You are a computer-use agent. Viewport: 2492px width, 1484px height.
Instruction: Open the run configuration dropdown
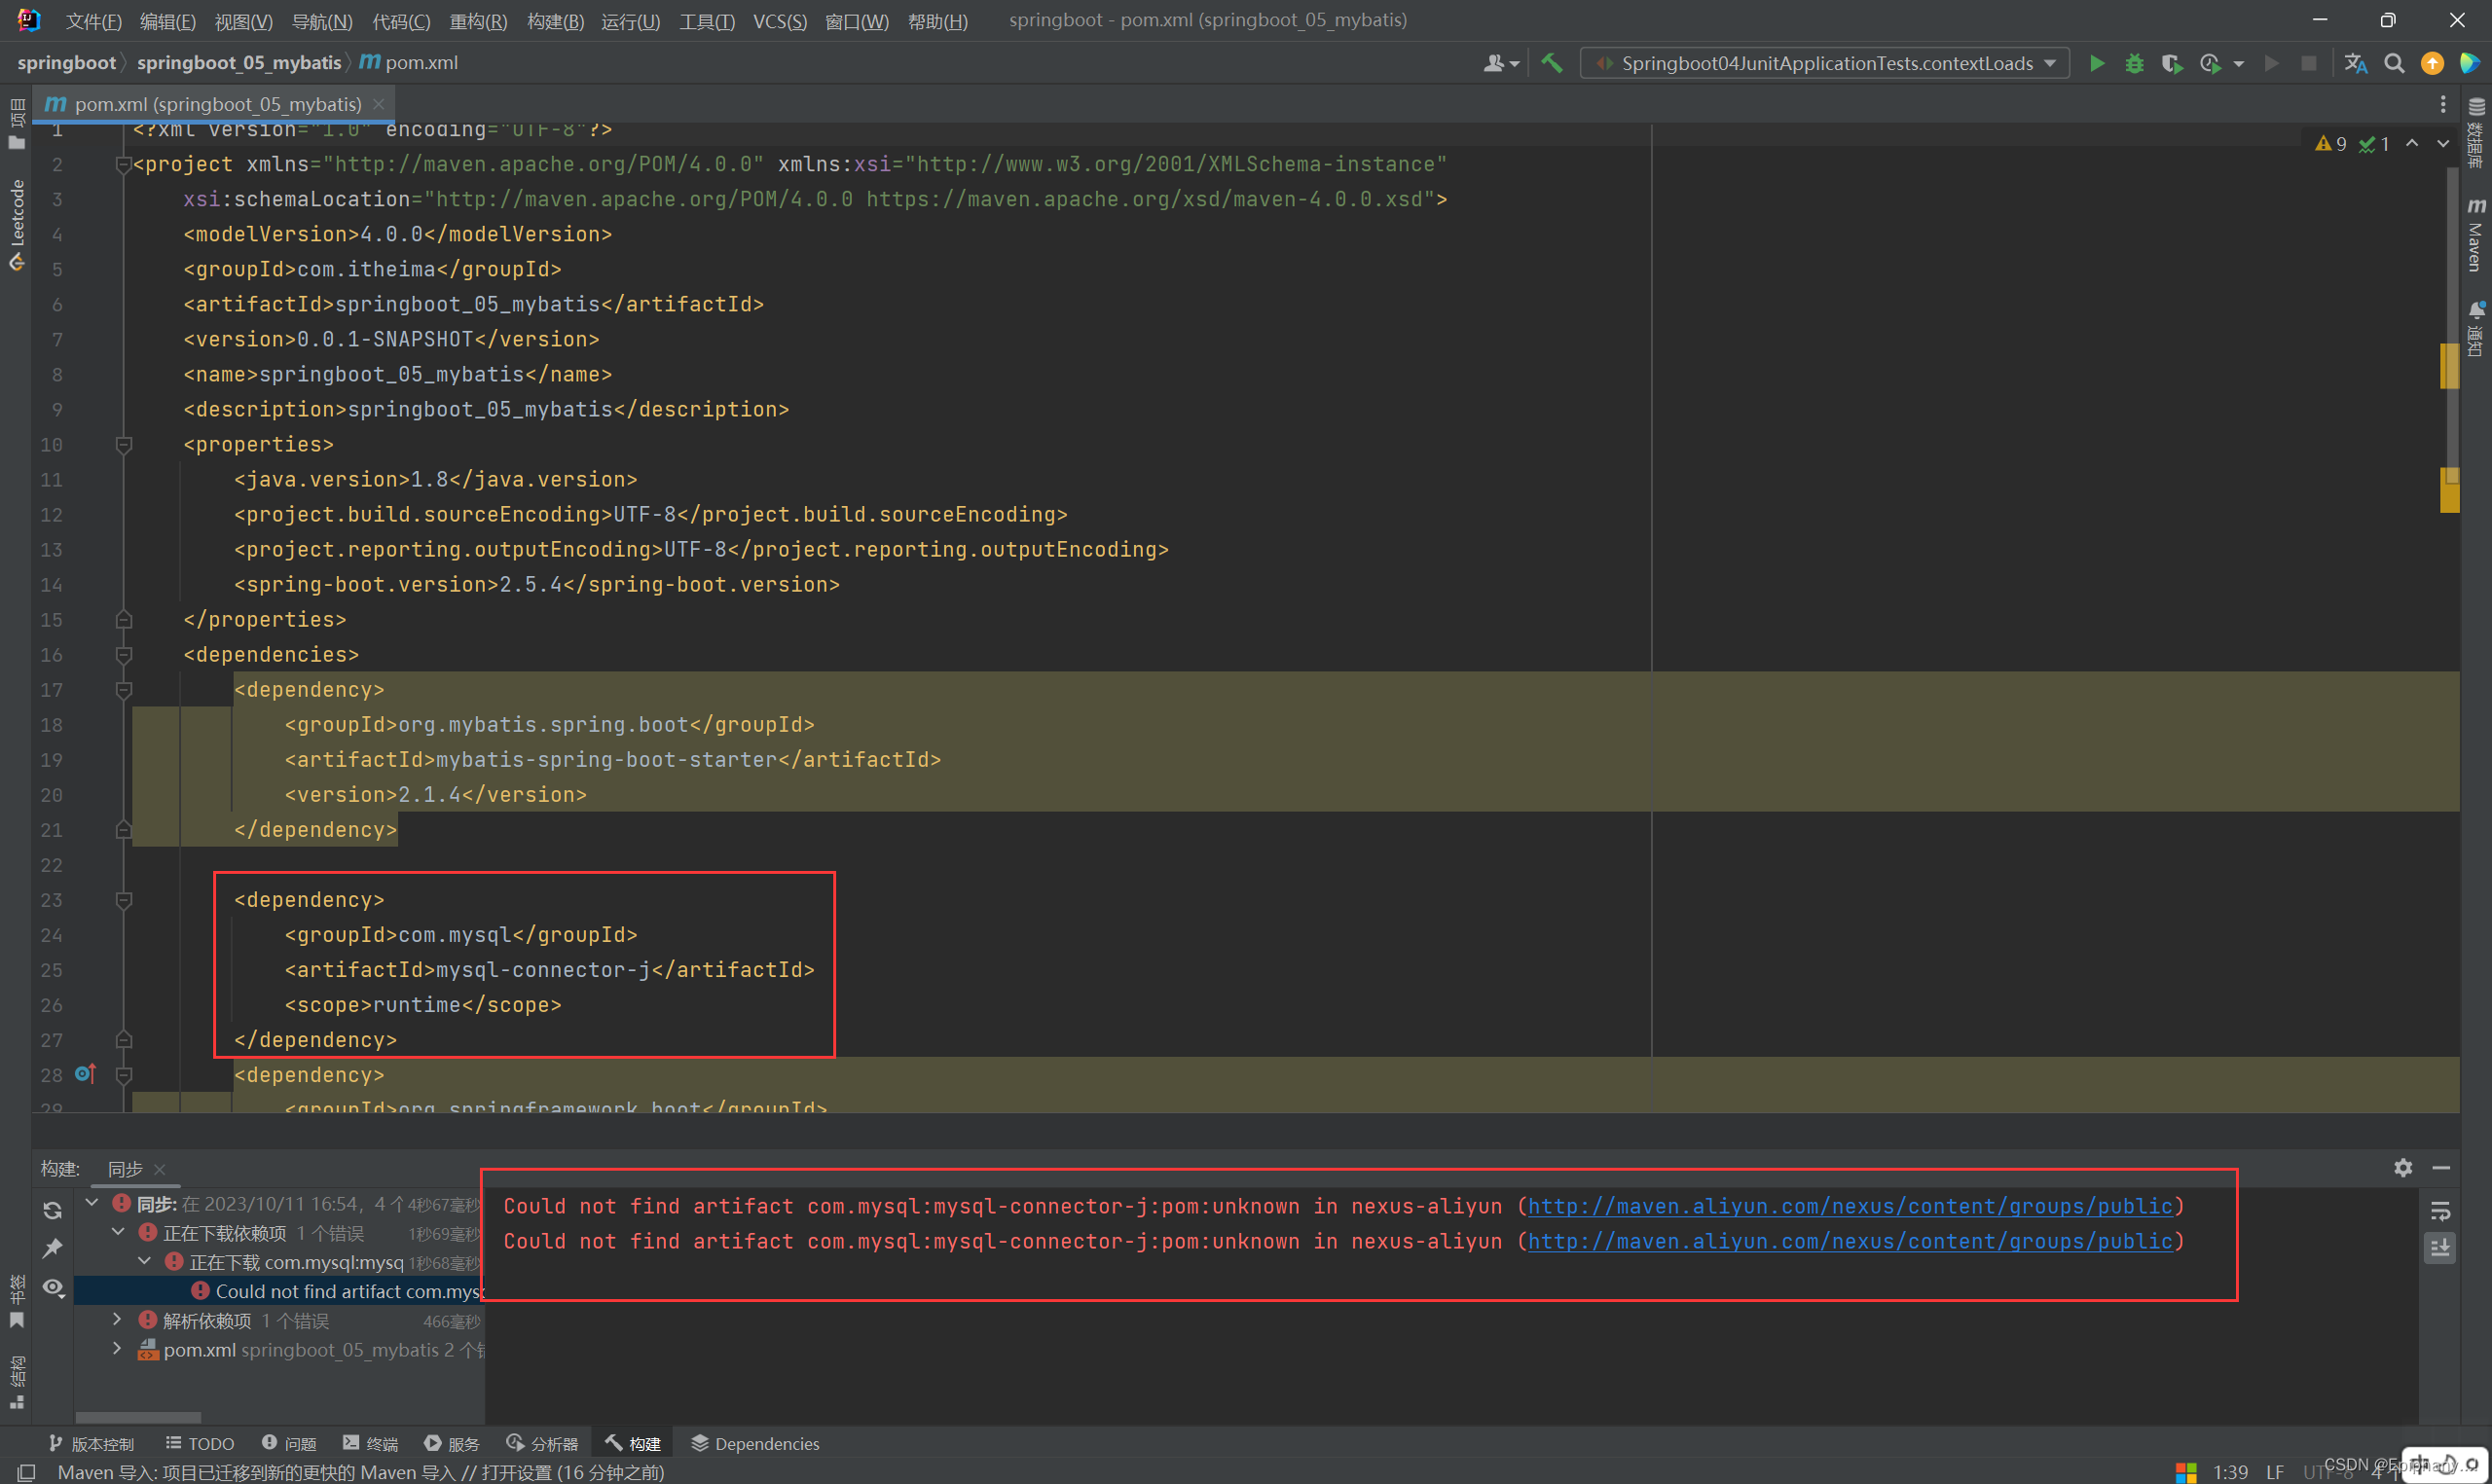point(1826,63)
